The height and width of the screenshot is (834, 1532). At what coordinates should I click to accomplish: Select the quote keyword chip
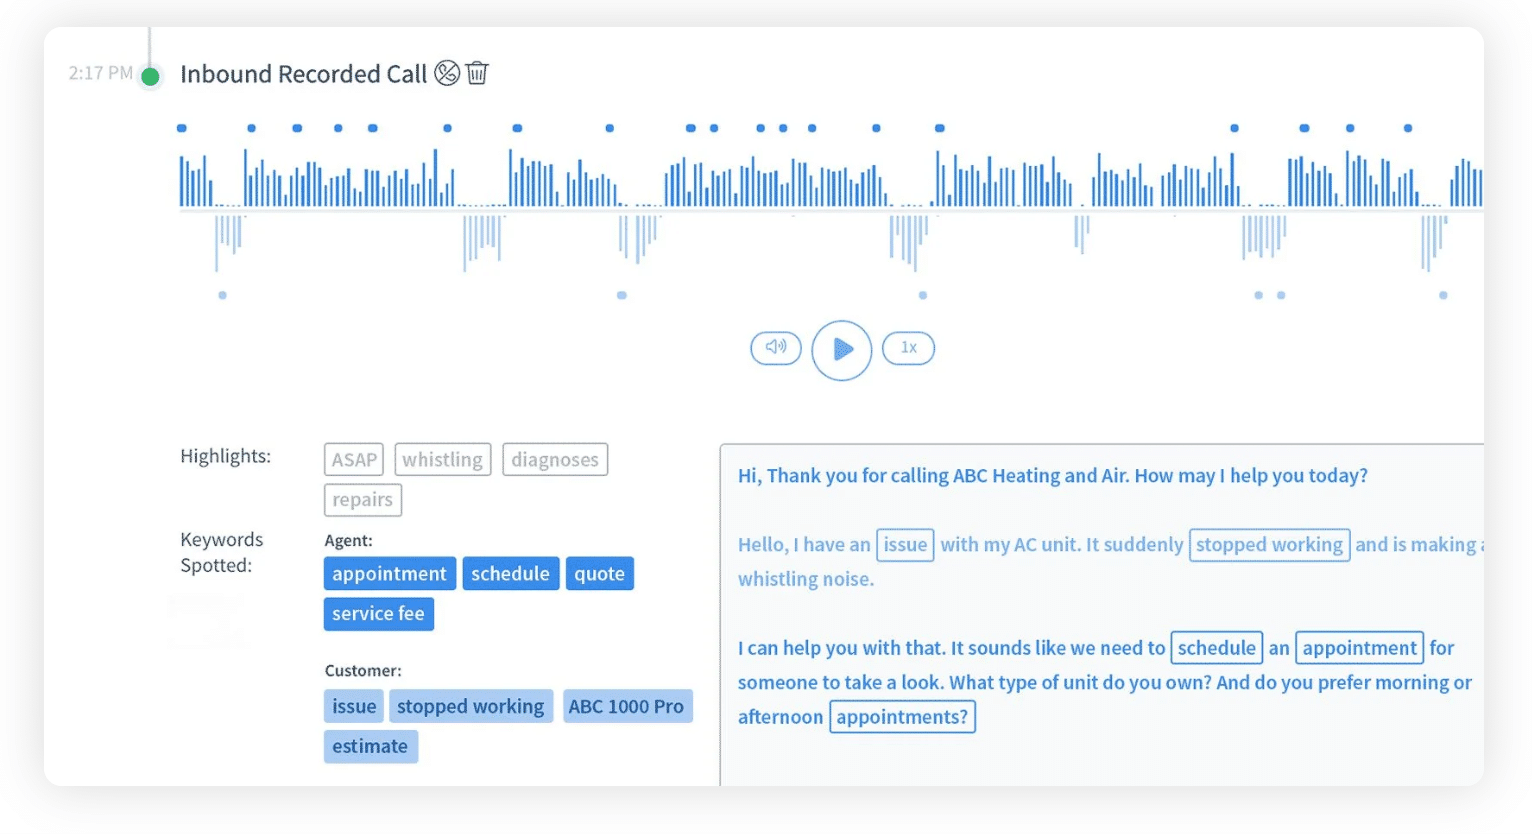(599, 573)
